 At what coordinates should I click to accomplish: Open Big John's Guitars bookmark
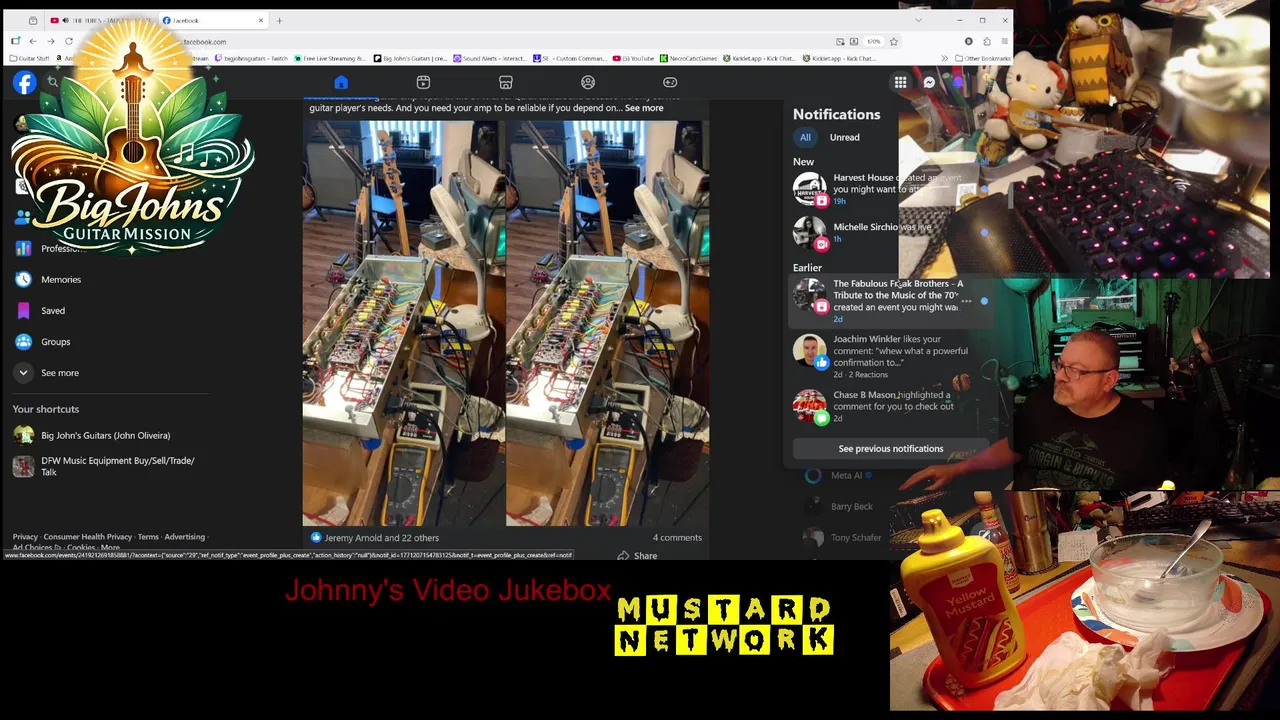[x=410, y=58]
